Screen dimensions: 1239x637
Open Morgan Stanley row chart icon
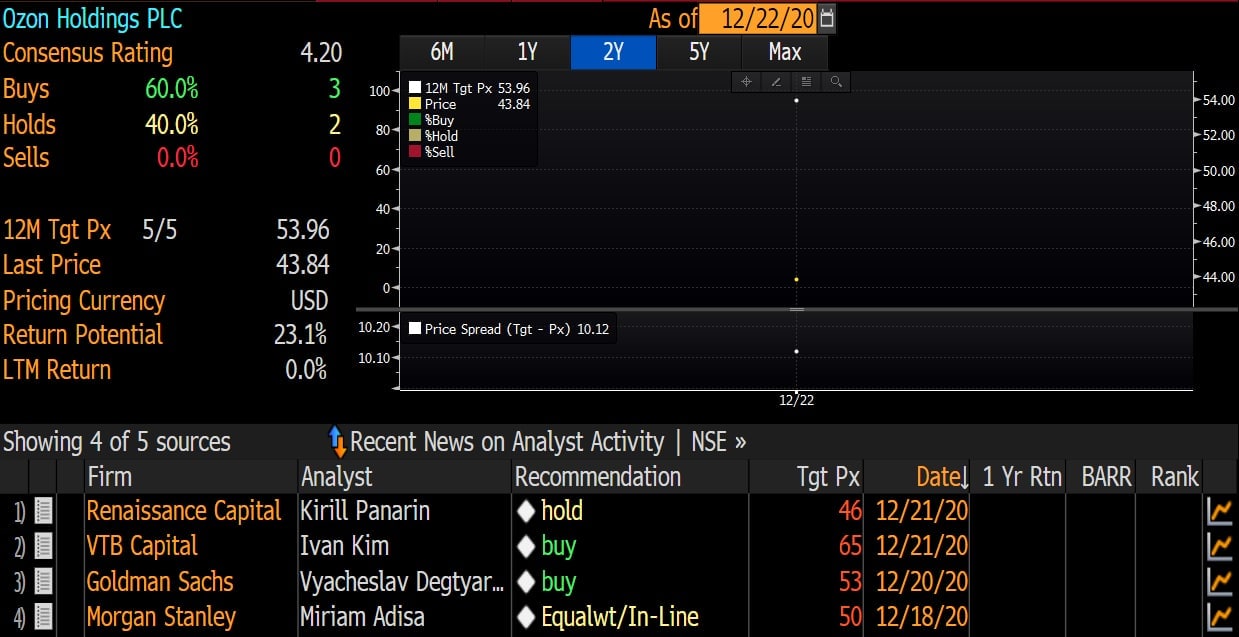pos(1220,617)
